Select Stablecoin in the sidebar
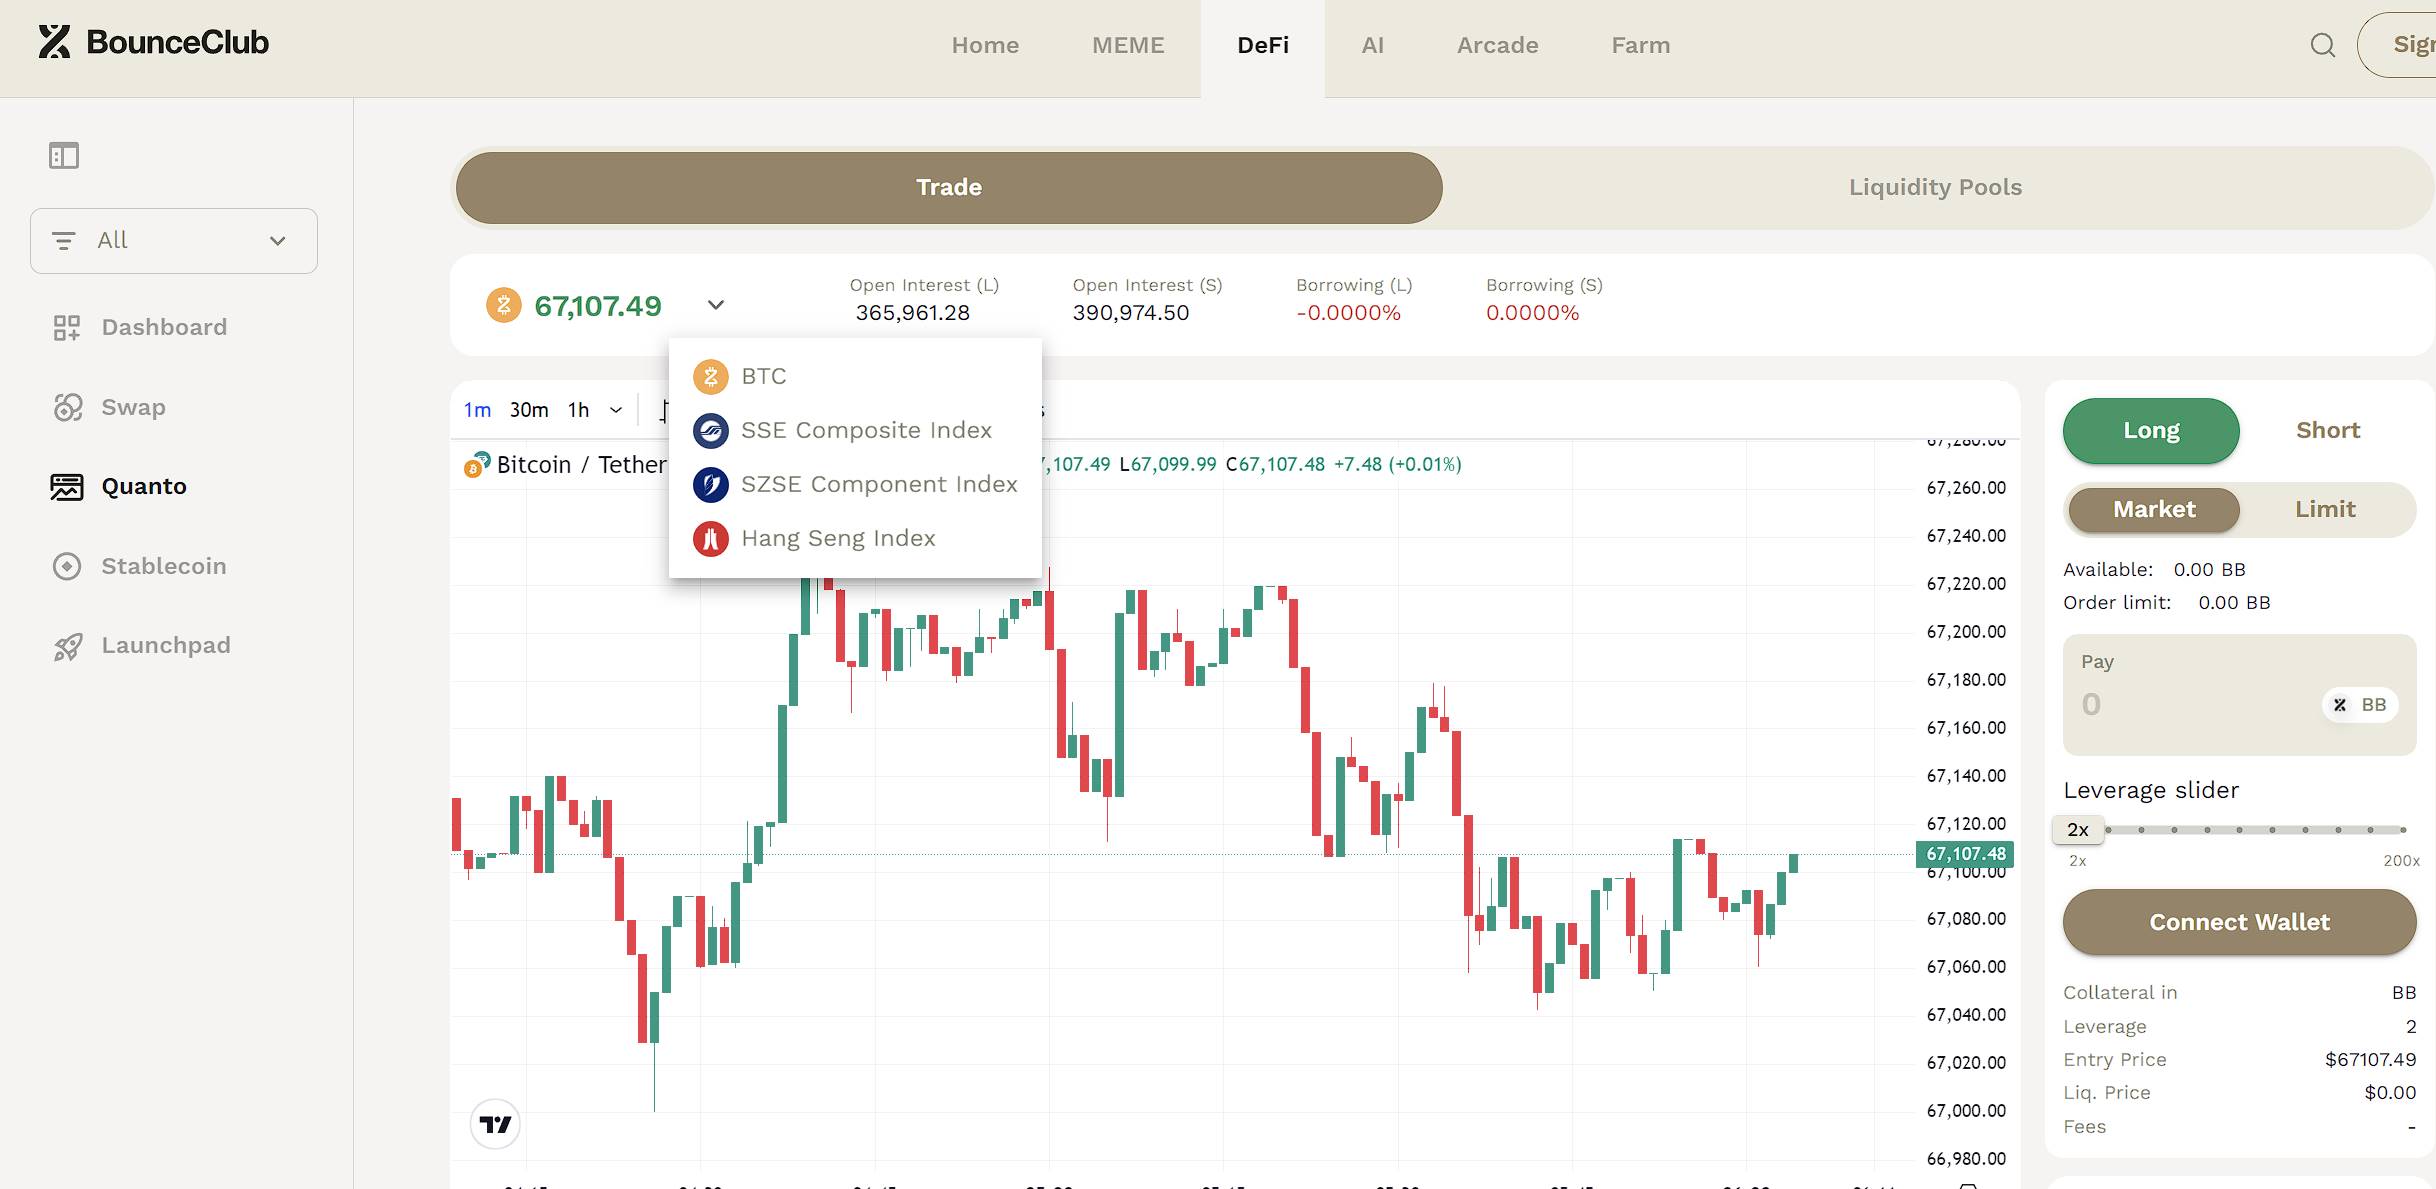The width and height of the screenshot is (2436, 1189). (x=163, y=565)
